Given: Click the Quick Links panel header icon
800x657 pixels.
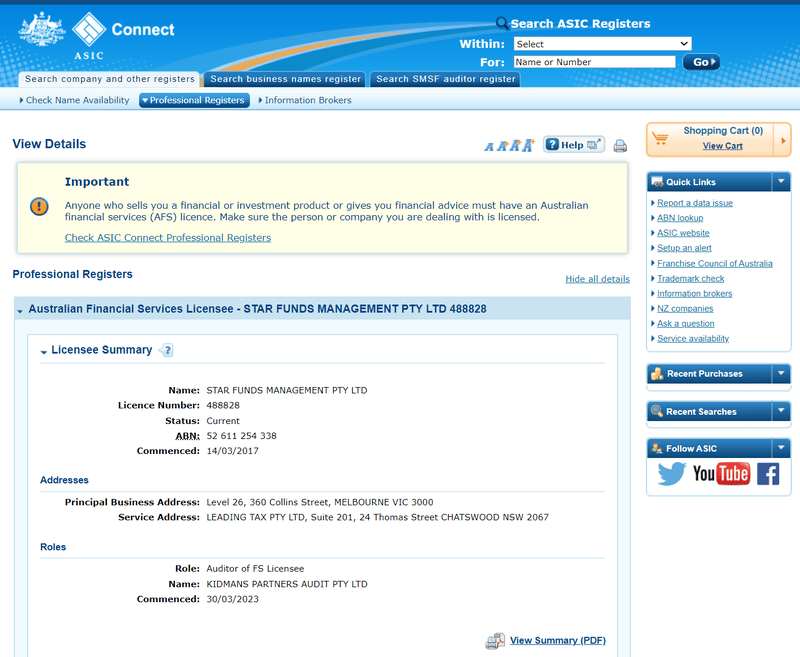Looking at the screenshot, I should (657, 182).
